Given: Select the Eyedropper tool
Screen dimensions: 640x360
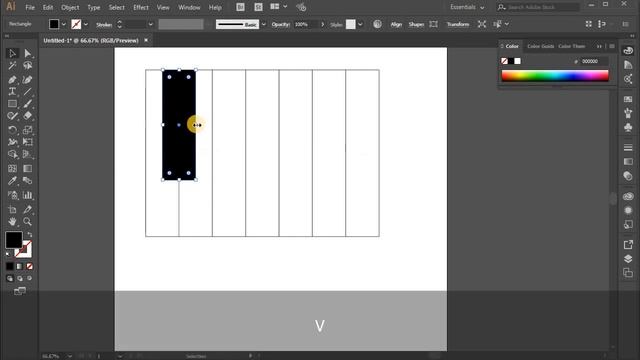Looking at the screenshot, I should point(12,180).
